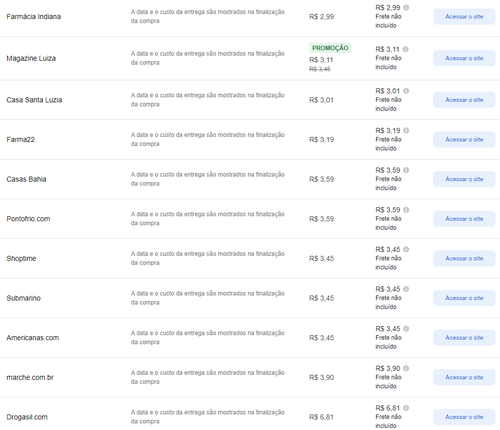Screen dimensions: 500x430
Task: Click the info icon in the Drogasil.com row
Action: [x=406, y=408]
